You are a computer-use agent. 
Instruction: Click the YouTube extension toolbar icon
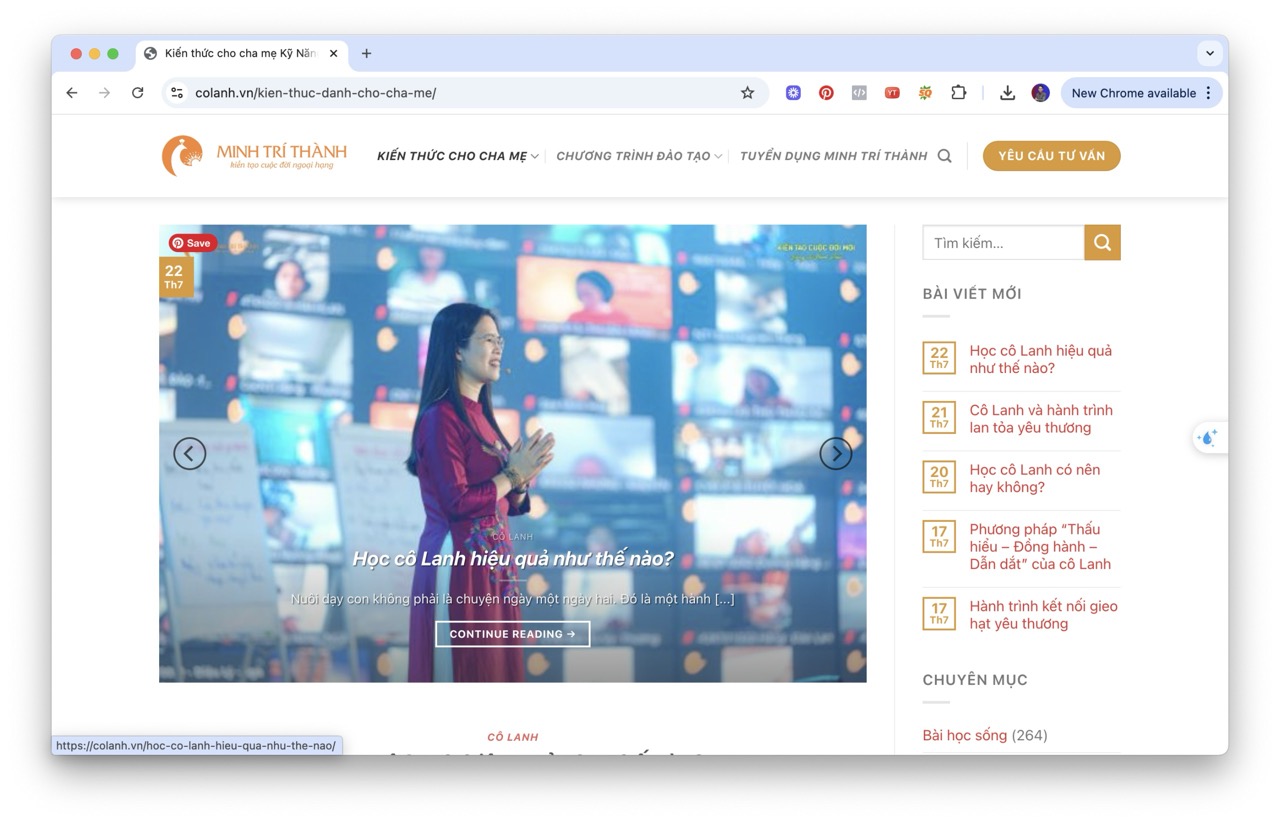892,92
